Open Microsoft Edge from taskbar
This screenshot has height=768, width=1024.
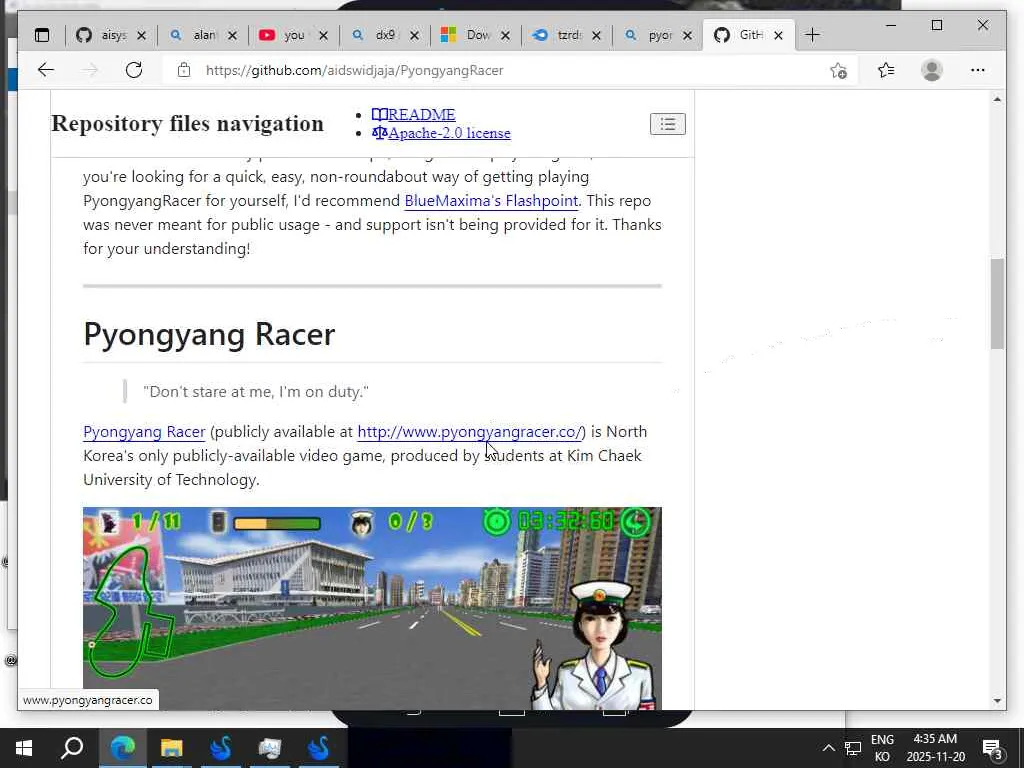click(x=123, y=748)
